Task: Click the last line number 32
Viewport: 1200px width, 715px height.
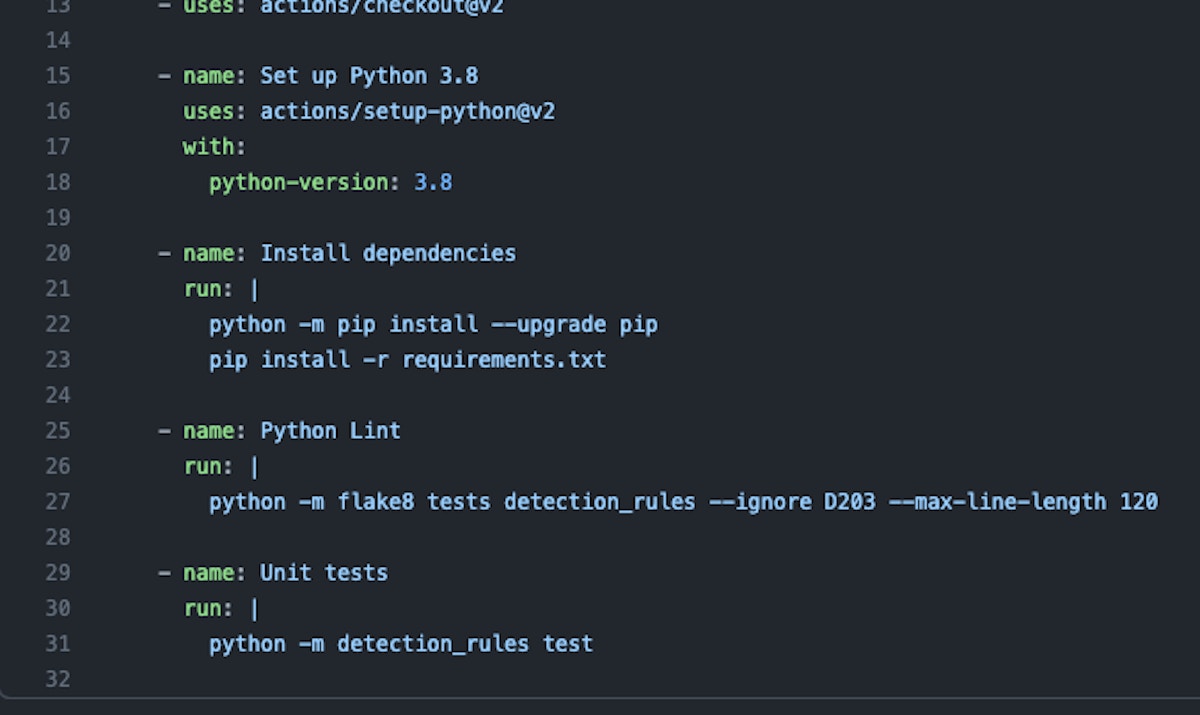Action: [x=58, y=679]
